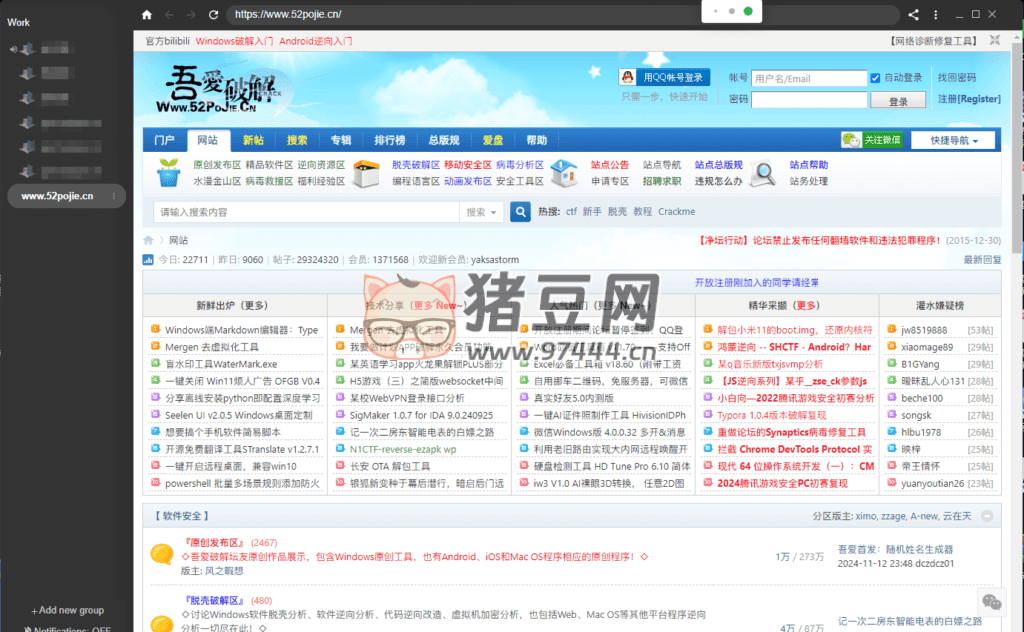Viewport: 1024px width, 632px height.
Task: Click the QQ penguin login icon
Action: 627,77
